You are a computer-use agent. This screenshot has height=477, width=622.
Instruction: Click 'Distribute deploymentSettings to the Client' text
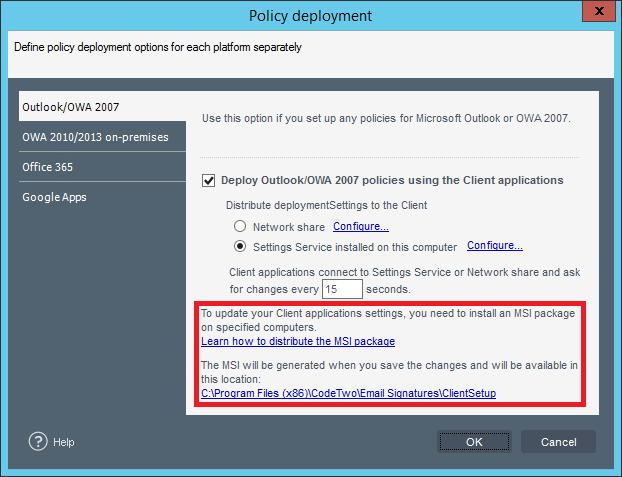[326, 205]
